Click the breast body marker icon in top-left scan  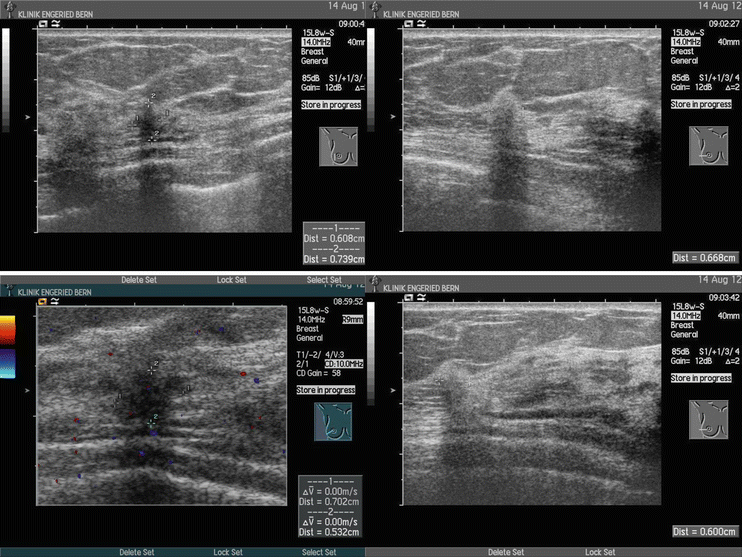339,145
